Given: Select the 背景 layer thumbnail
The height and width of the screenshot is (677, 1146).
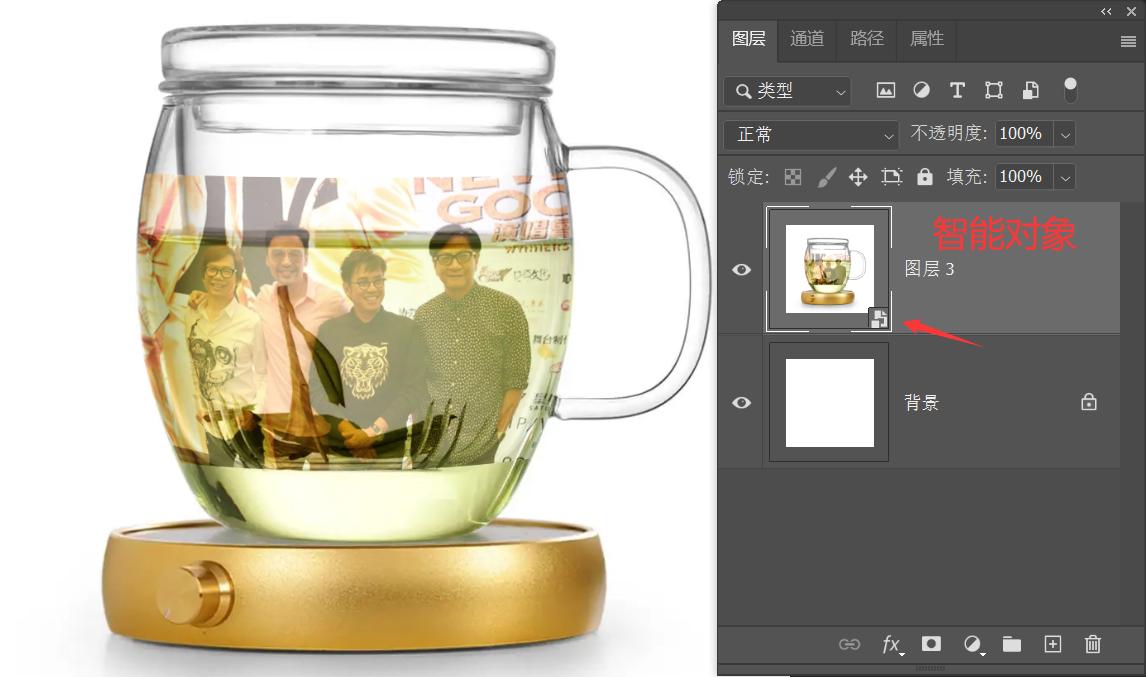Looking at the screenshot, I should pyautogui.click(x=830, y=402).
